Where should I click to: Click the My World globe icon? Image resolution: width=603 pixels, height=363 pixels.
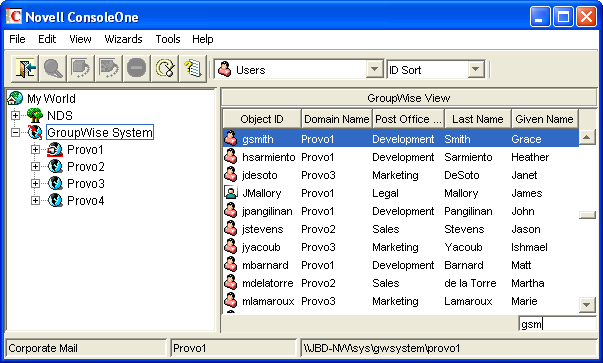click(x=15, y=98)
